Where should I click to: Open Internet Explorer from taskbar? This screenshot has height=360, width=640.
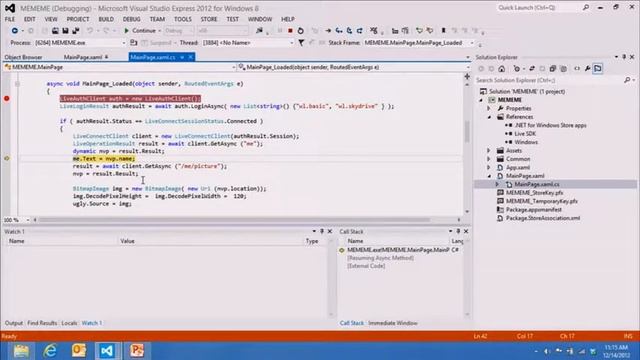(x=50, y=351)
